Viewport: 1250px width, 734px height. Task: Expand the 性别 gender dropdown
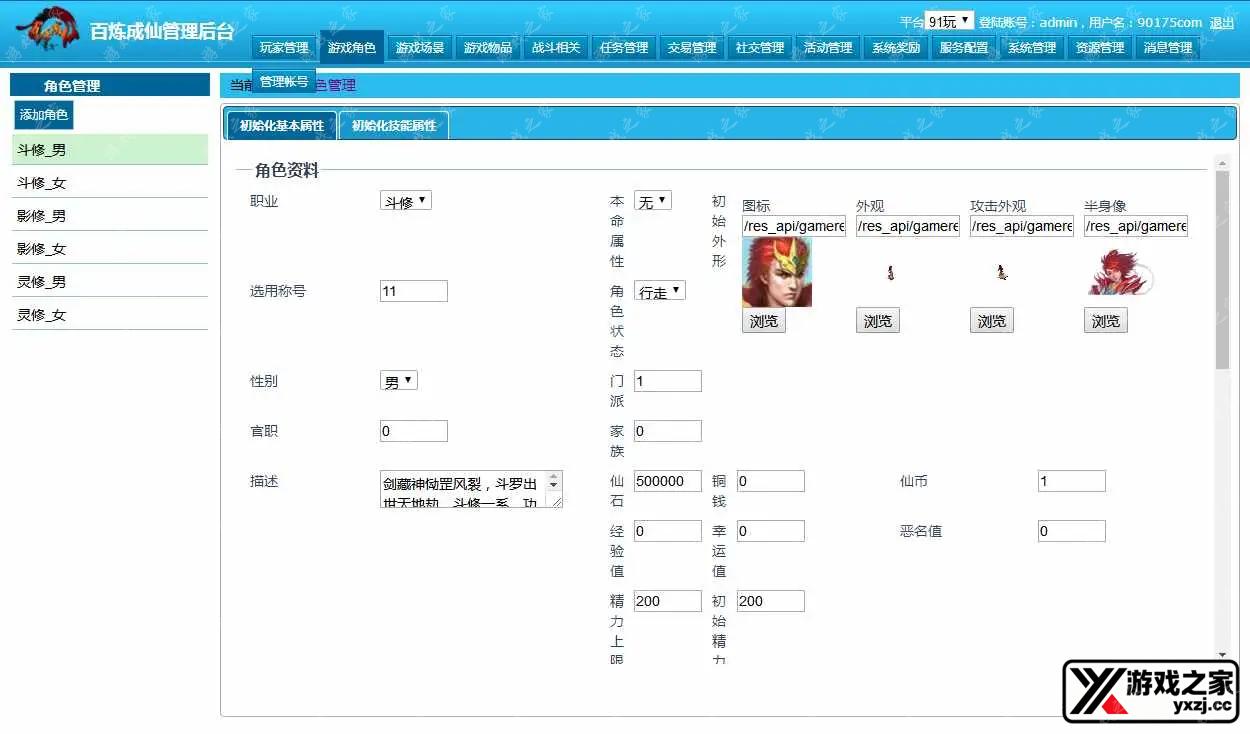click(398, 381)
